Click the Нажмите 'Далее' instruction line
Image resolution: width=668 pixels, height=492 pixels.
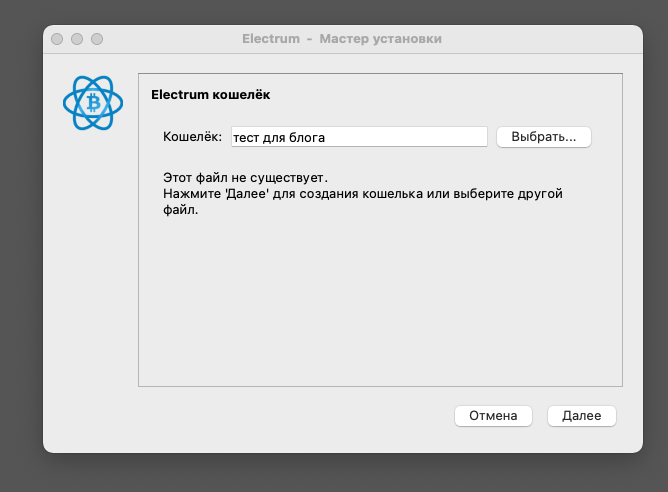(363, 194)
